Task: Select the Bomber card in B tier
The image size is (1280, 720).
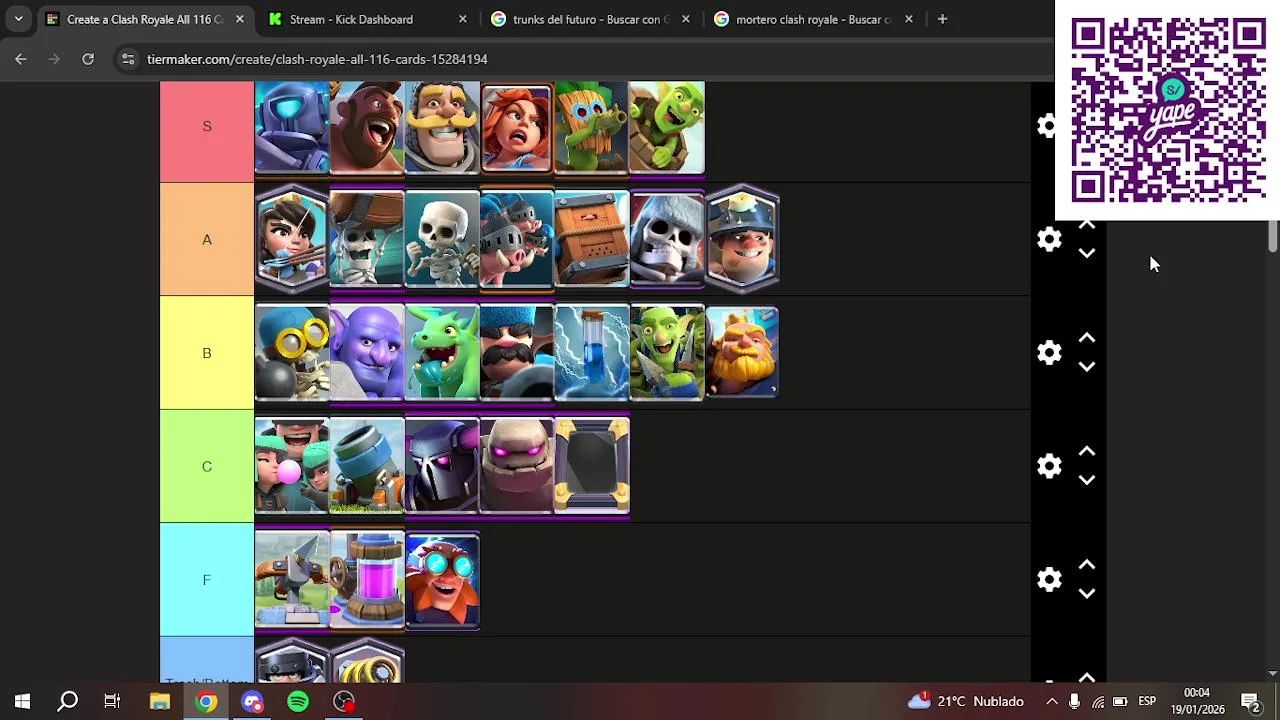Action: point(292,352)
